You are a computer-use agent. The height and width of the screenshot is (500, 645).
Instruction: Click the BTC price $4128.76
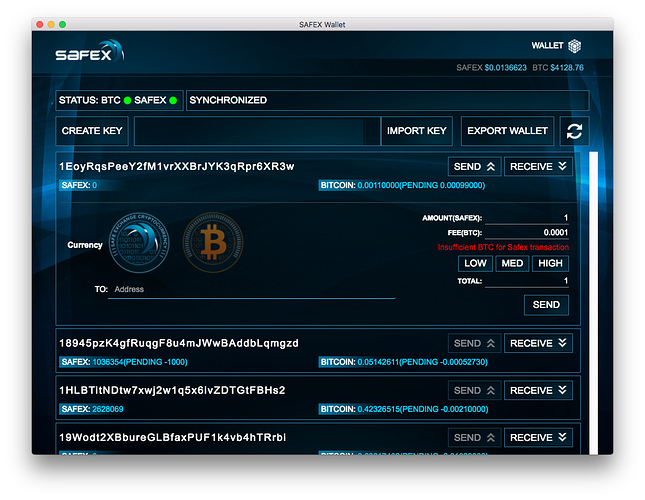567,68
